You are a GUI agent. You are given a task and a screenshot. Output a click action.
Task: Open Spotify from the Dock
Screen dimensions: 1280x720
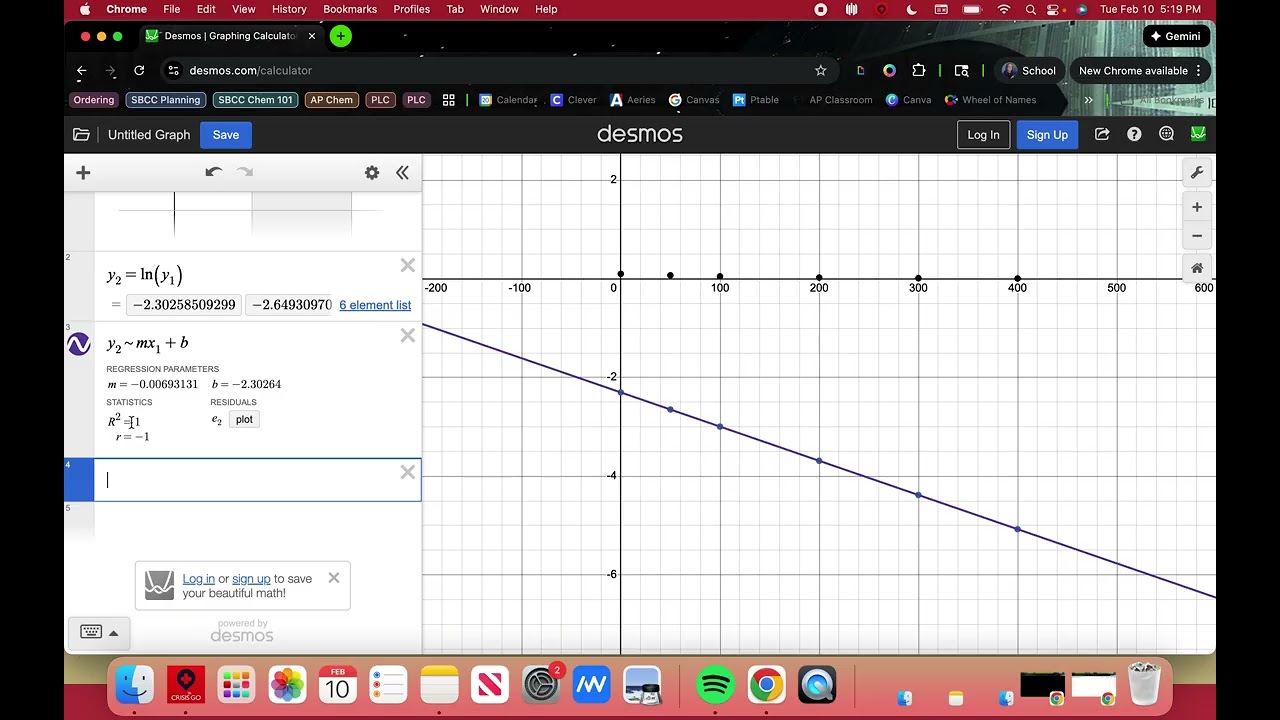tap(715, 685)
